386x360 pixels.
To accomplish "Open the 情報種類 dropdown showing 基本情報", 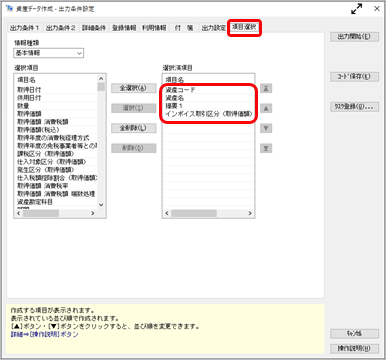I will 48,53.
